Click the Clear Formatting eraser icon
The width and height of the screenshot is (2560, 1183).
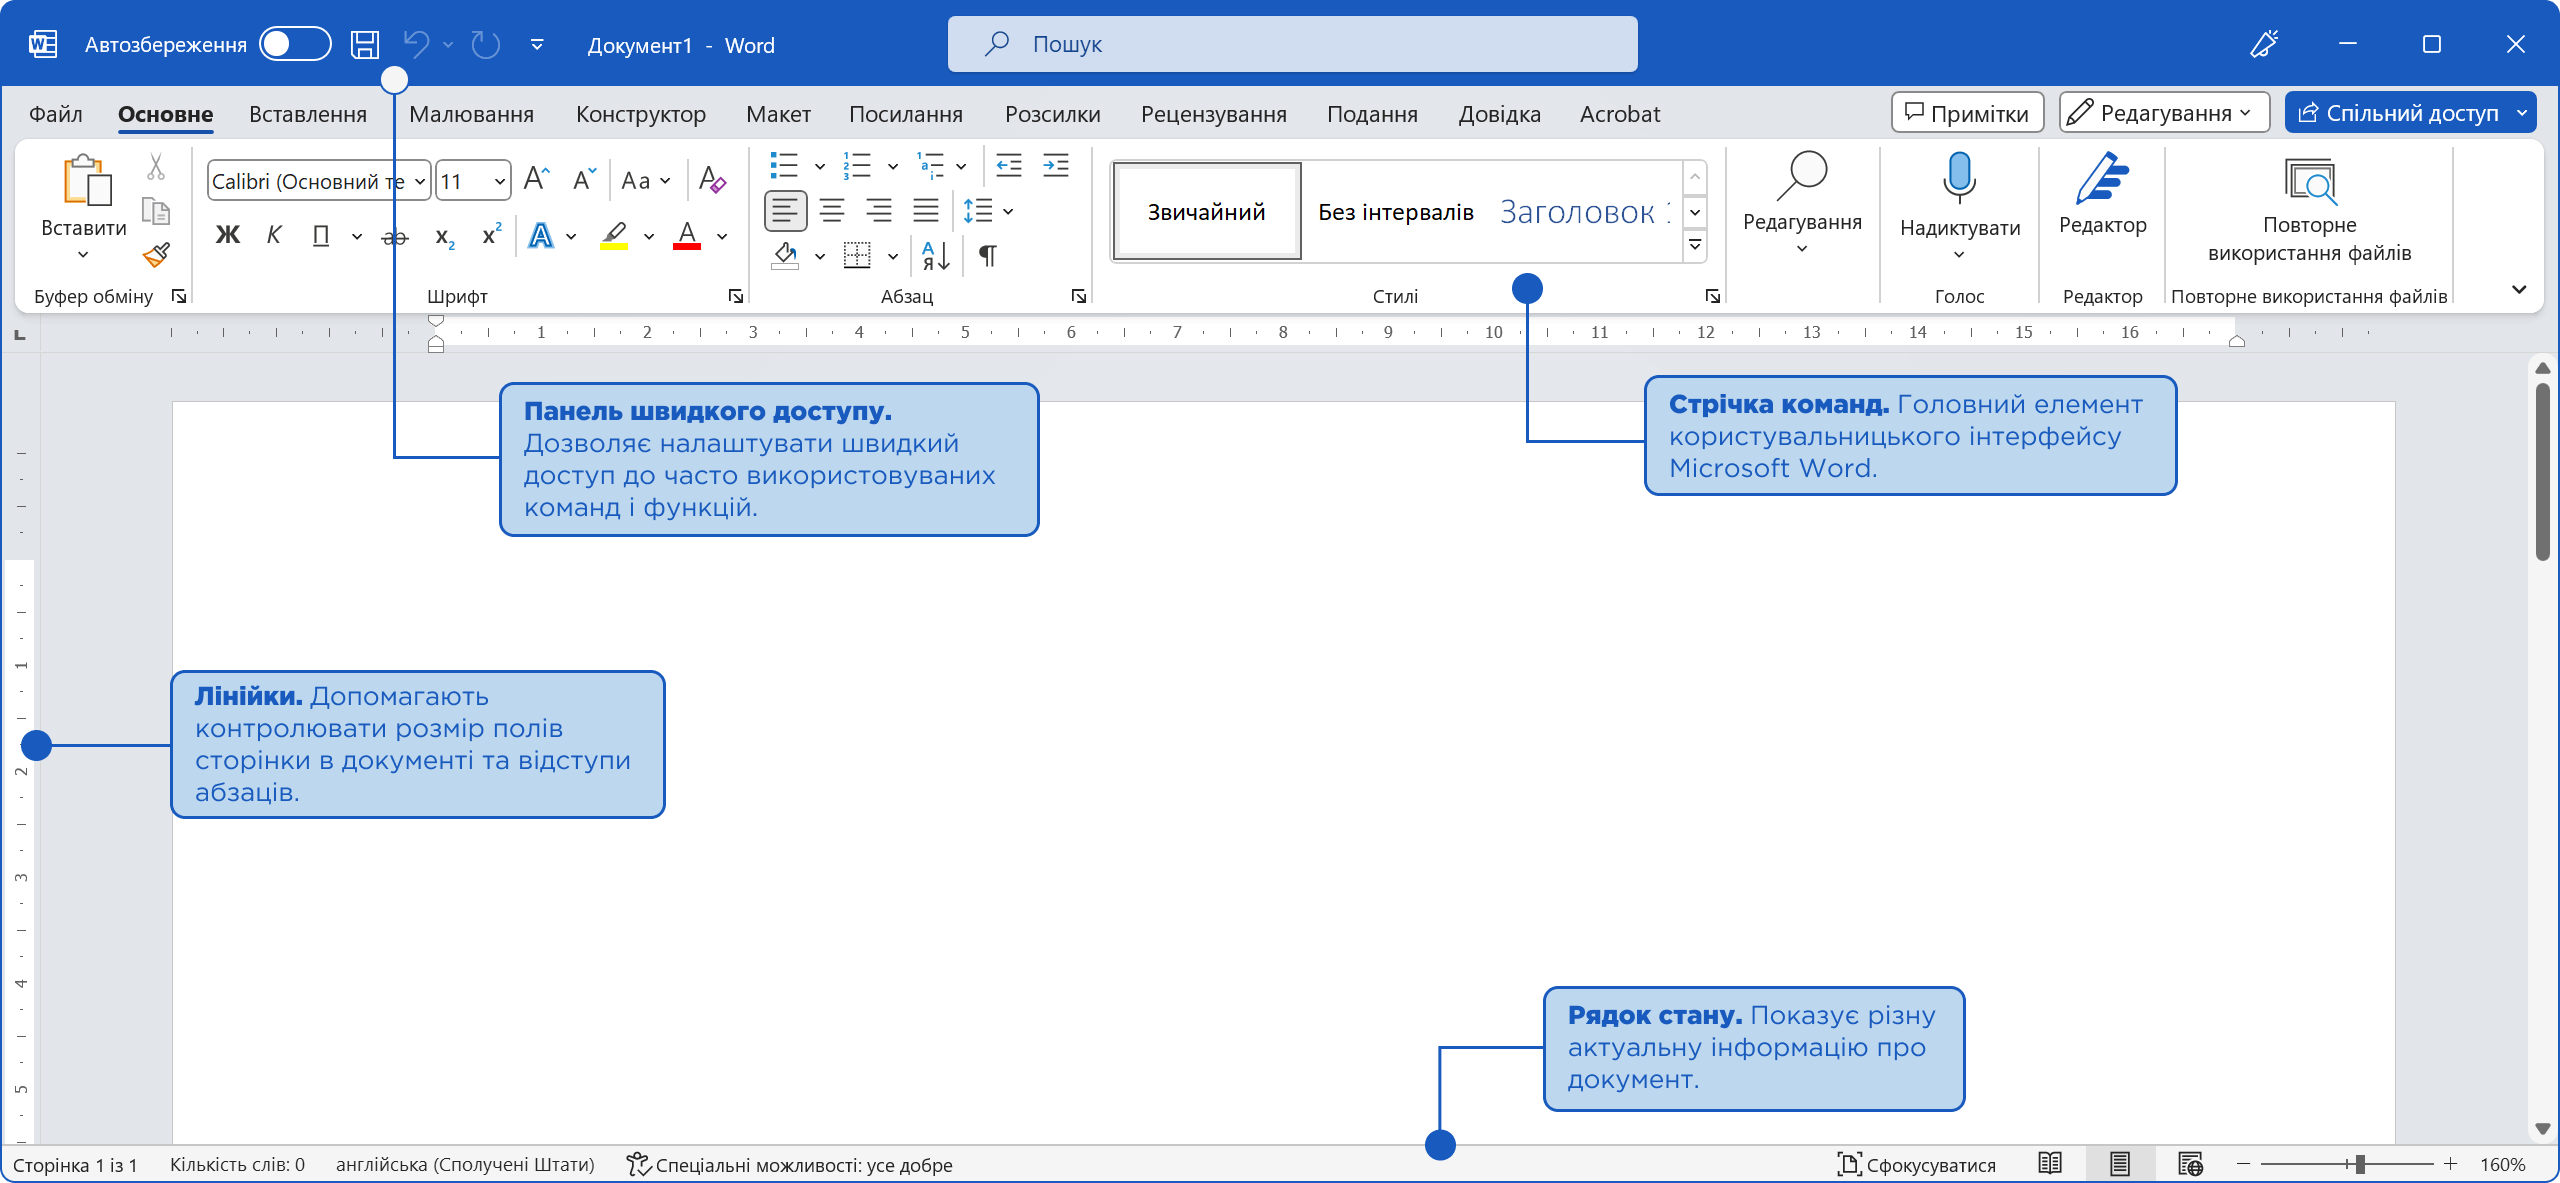tap(712, 180)
